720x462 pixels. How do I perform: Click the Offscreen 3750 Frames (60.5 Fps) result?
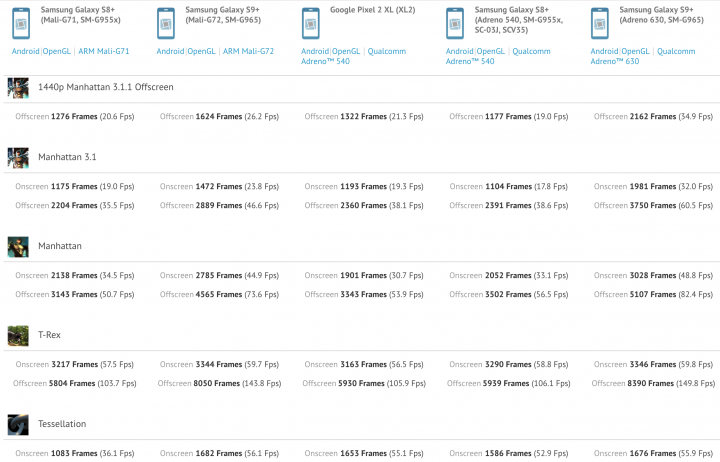[x=653, y=205]
